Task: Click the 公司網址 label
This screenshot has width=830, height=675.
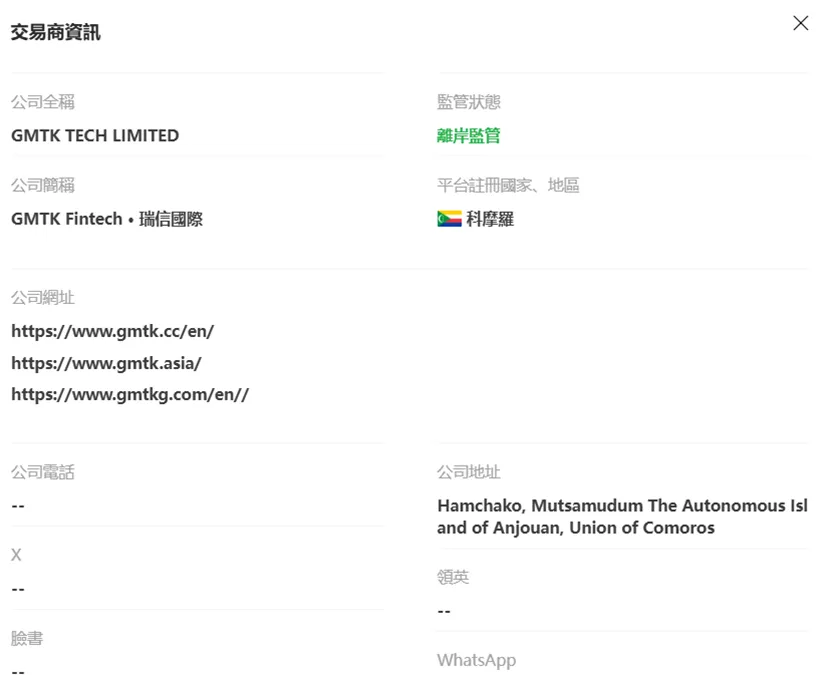Action: (43, 298)
